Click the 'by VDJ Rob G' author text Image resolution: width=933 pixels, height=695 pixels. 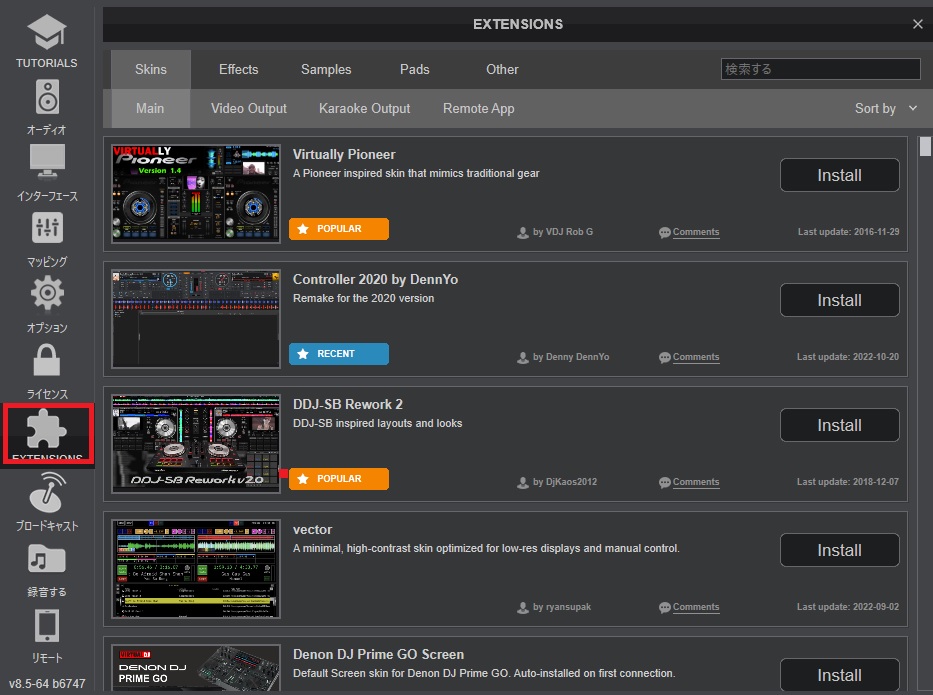563,232
